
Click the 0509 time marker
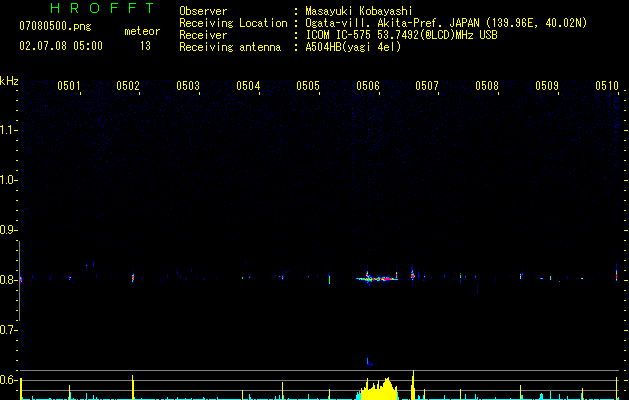coord(547,85)
